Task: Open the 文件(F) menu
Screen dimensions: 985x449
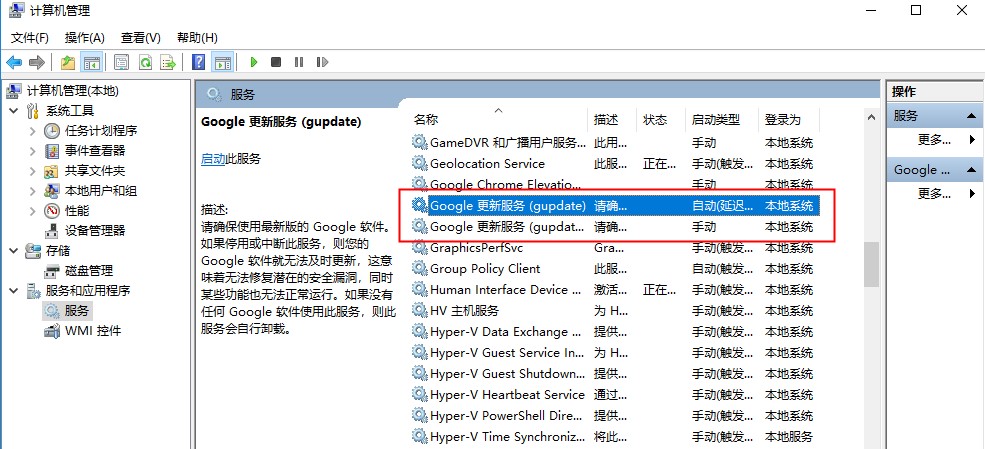Action: (30, 38)
